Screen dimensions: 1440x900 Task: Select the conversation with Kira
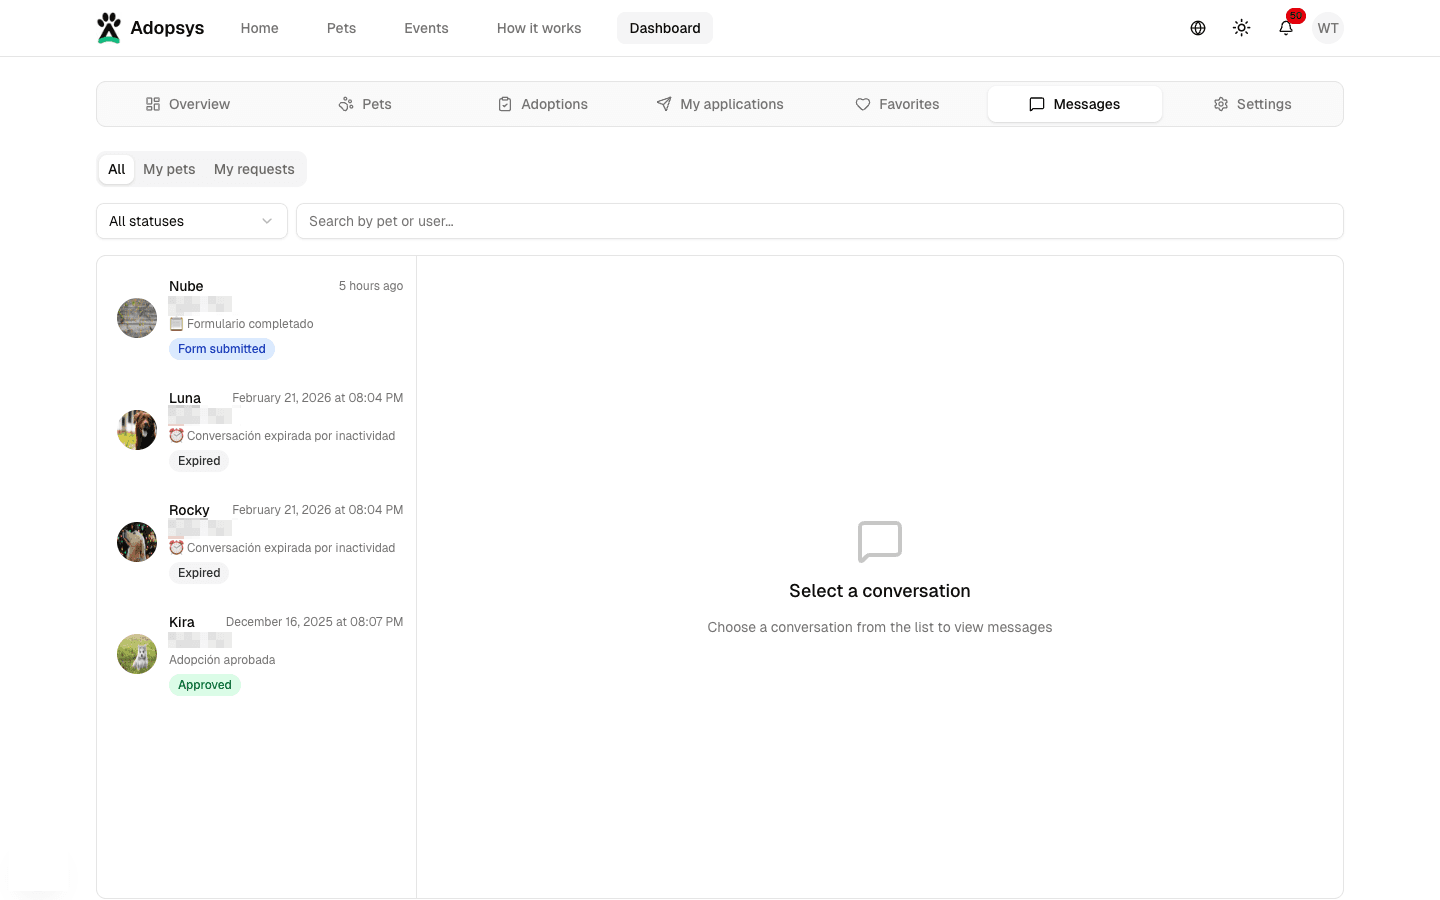(x=256, y=653)
